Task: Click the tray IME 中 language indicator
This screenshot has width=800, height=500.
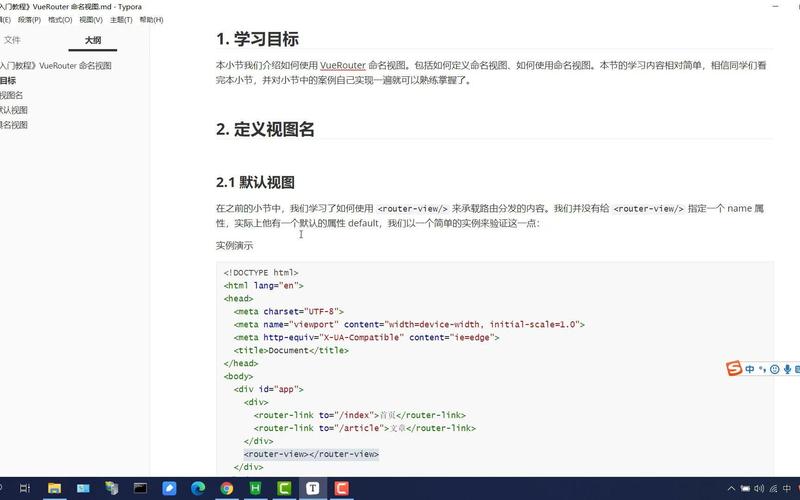Action: coord(787,489)
